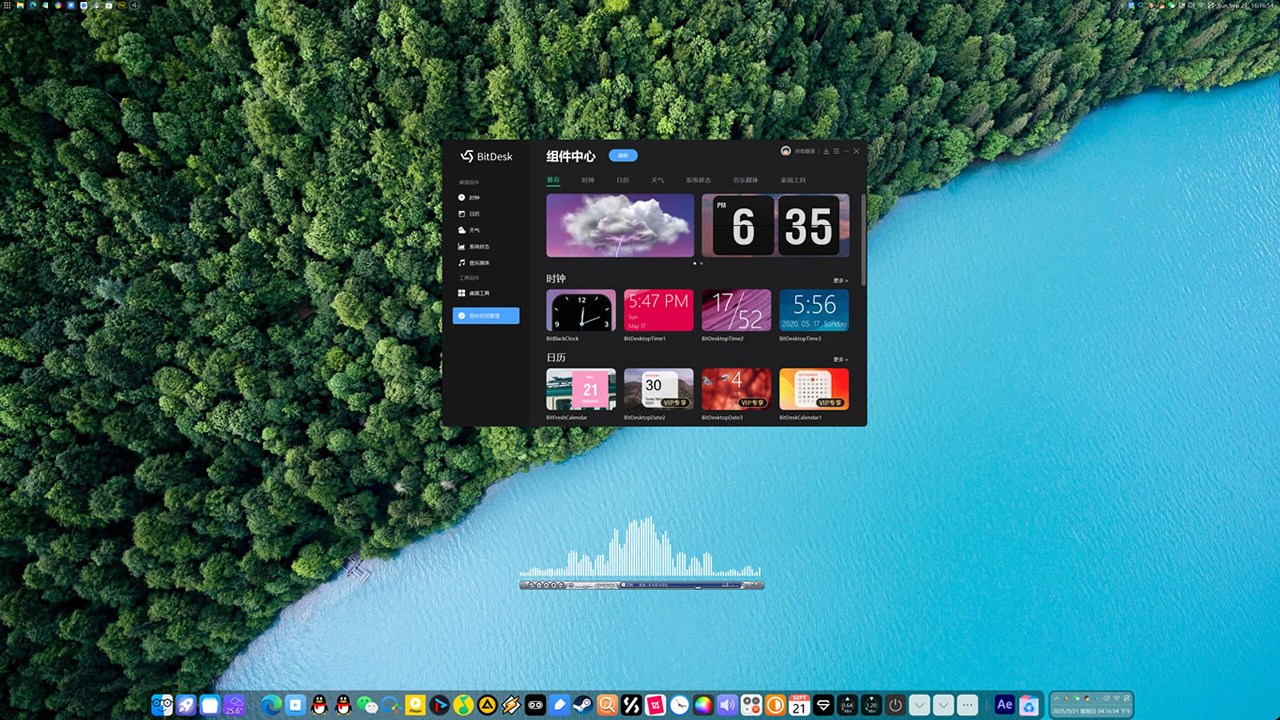The height and width of the screenshot is (720, 1280).
Task: Expand hidden system tray icons chevron
Action: [1057, 698]
